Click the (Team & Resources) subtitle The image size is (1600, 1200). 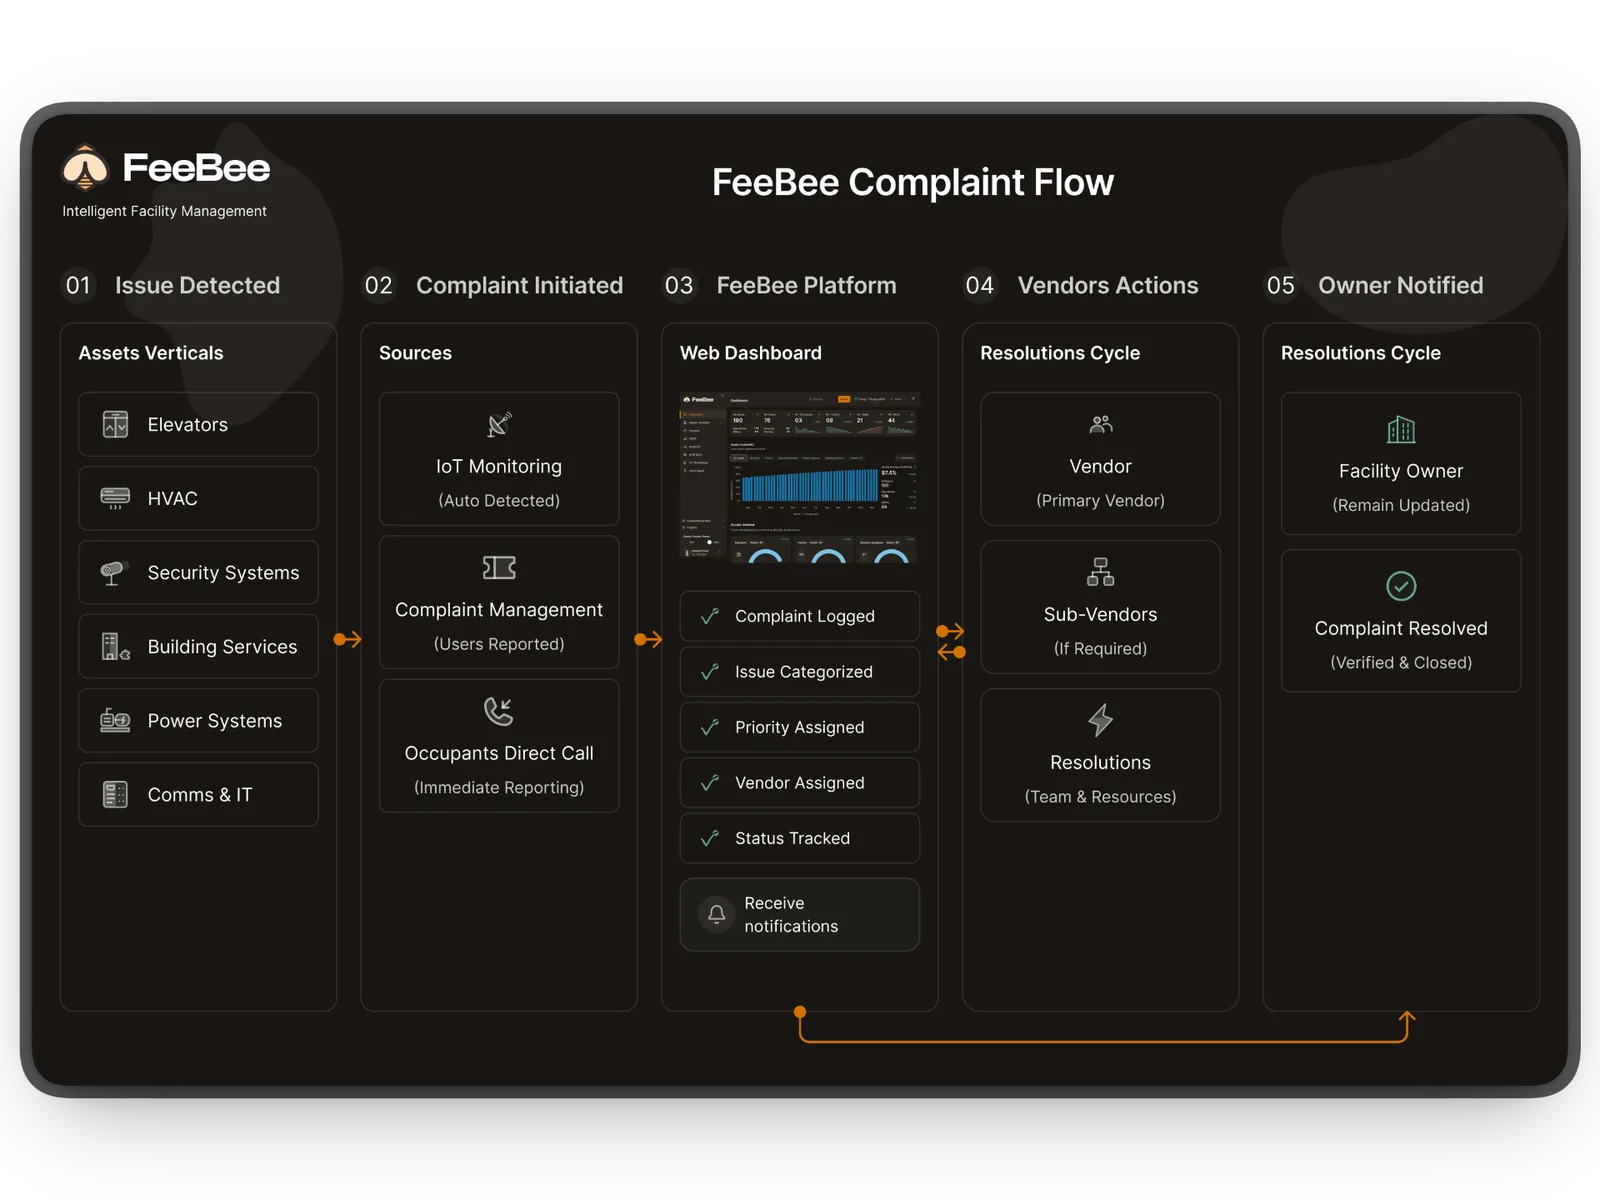[x=1100, y=796]
